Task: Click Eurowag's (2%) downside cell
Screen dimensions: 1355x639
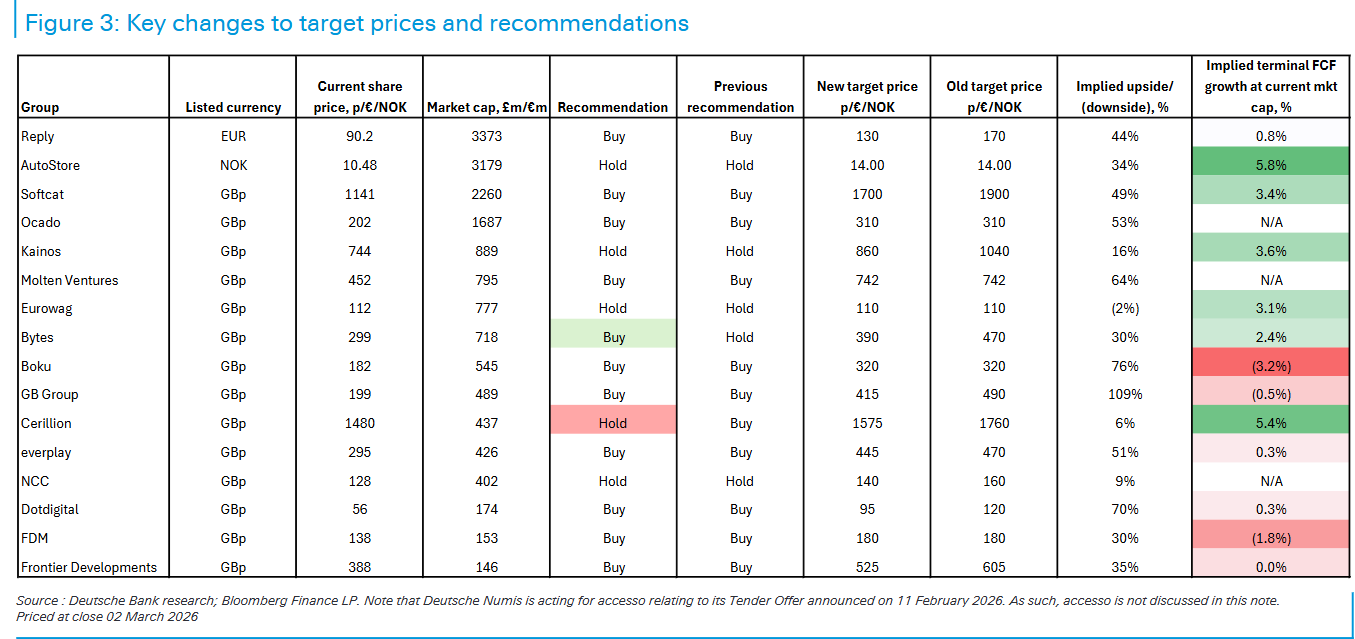Action: tap(1125, 308)
